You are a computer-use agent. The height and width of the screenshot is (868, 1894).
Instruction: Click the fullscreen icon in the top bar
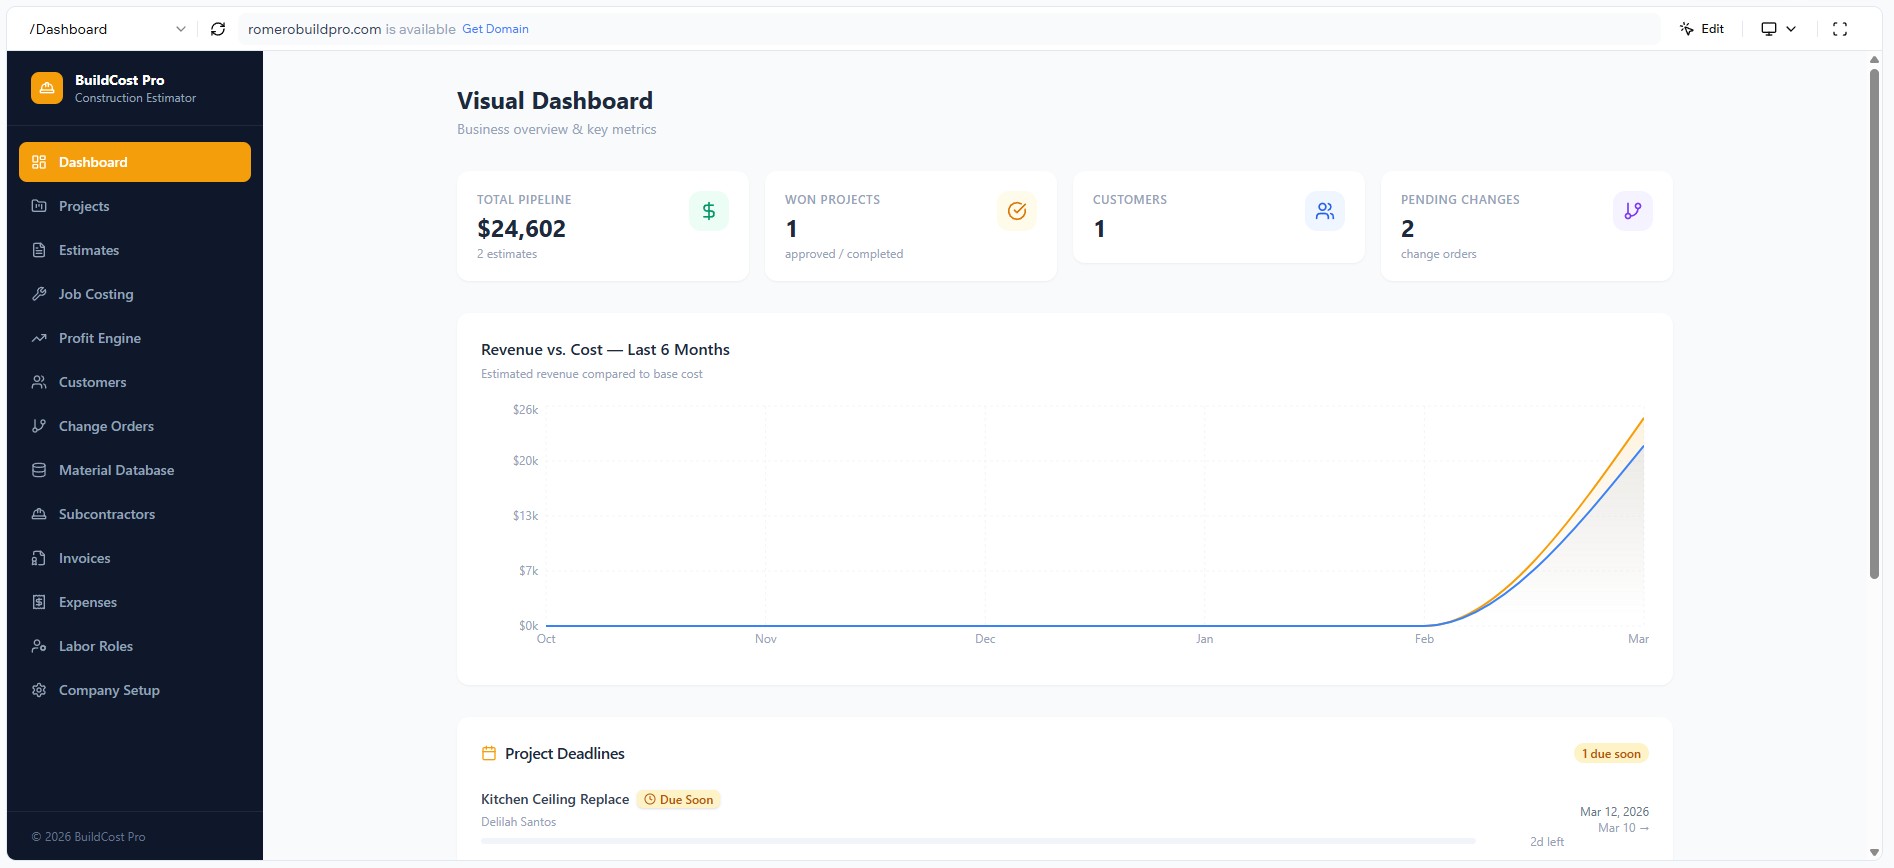(1840, 29)
